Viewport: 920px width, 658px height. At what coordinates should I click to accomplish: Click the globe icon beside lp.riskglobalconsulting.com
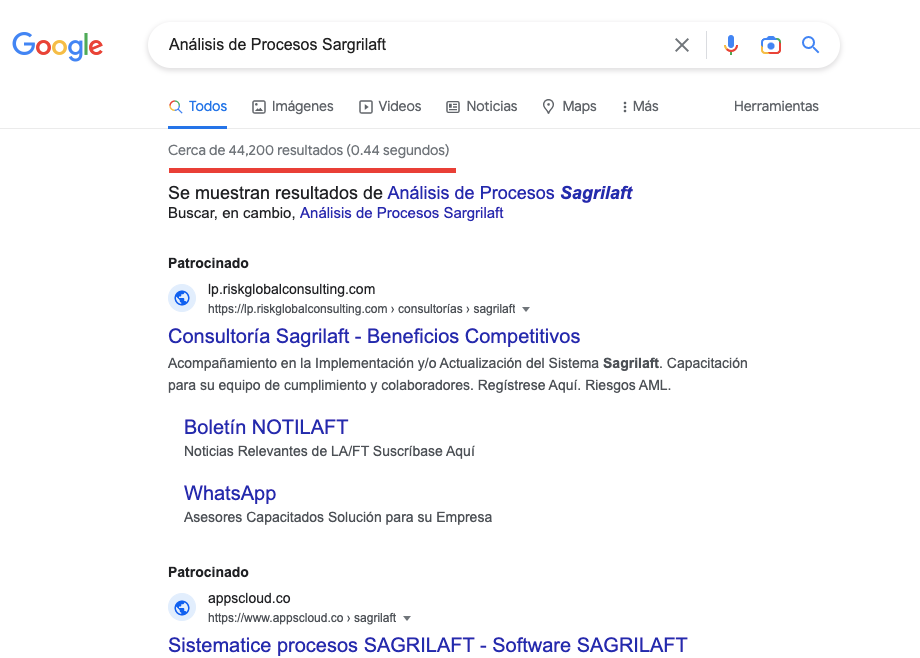182,298
